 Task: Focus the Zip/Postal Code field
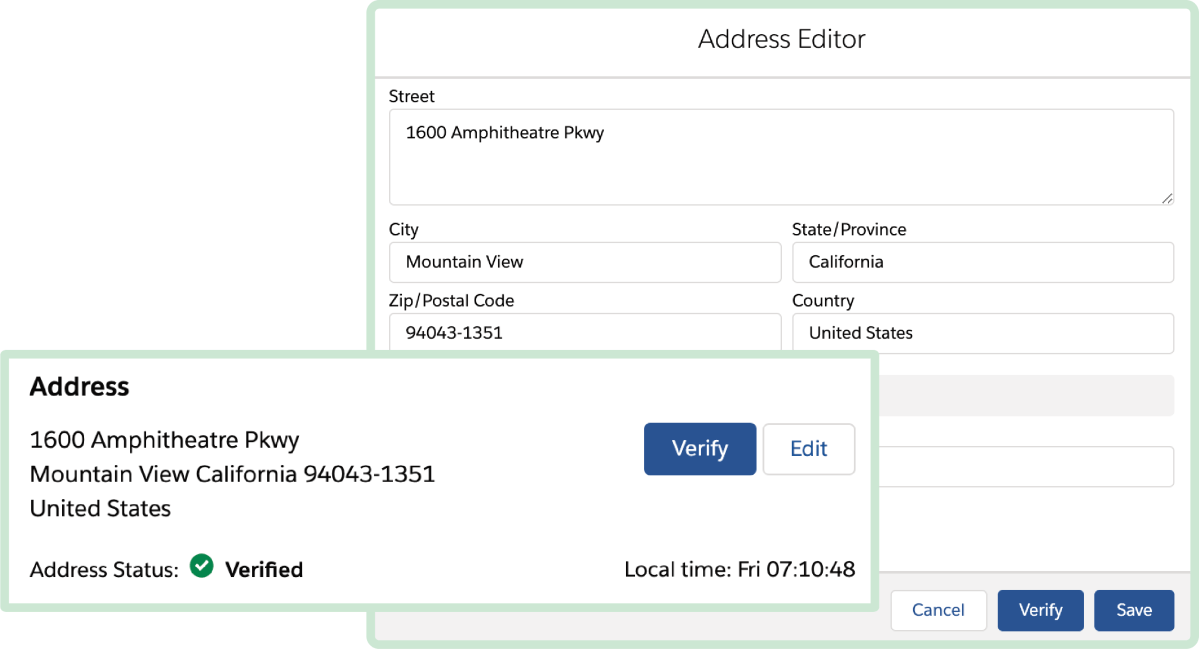(585, 333)
